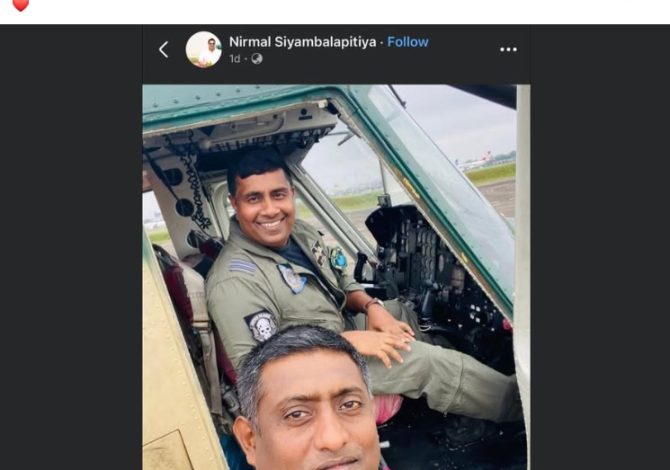Click the smiling pilot's face in the photo
This screenshot has width=670, height=470.
pos(264,207)
